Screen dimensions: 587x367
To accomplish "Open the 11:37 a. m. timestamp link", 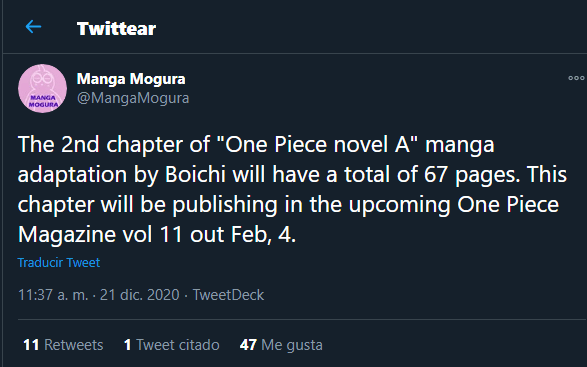I will (53, 295).
